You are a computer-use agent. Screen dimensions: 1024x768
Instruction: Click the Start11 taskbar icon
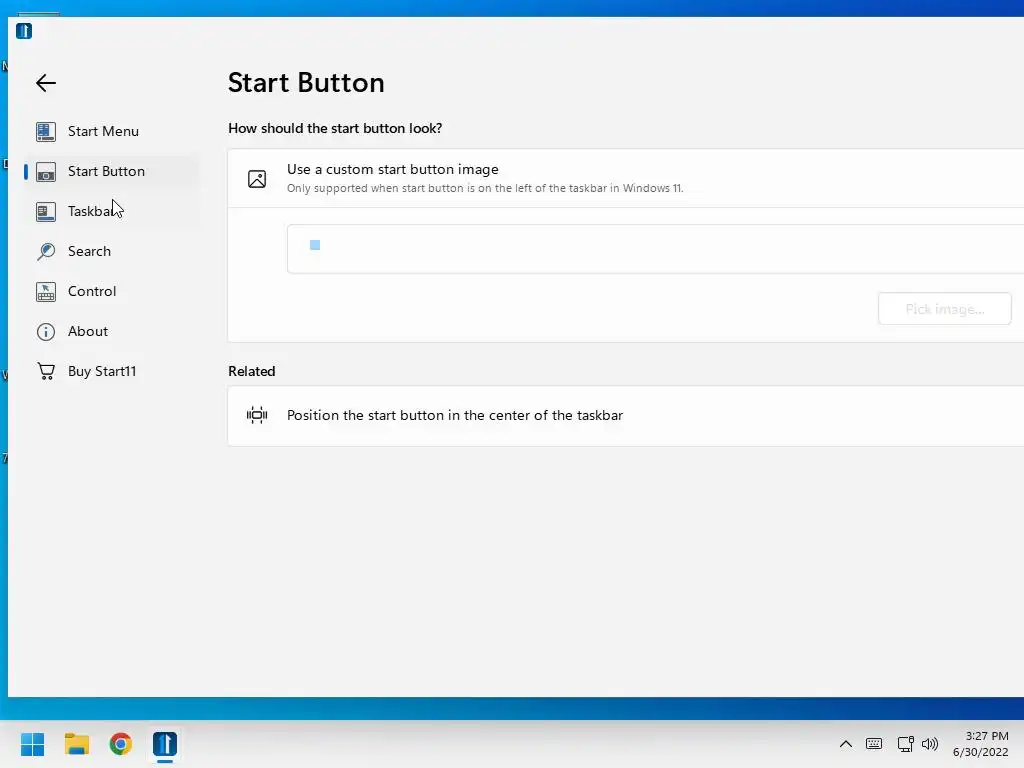pos(165,744)
